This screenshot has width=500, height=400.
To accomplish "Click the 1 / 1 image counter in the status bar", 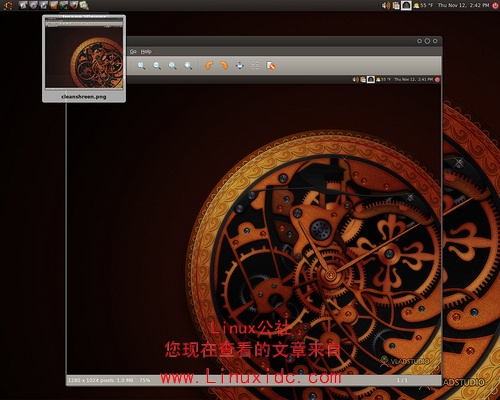I will [x=402, y=380].
